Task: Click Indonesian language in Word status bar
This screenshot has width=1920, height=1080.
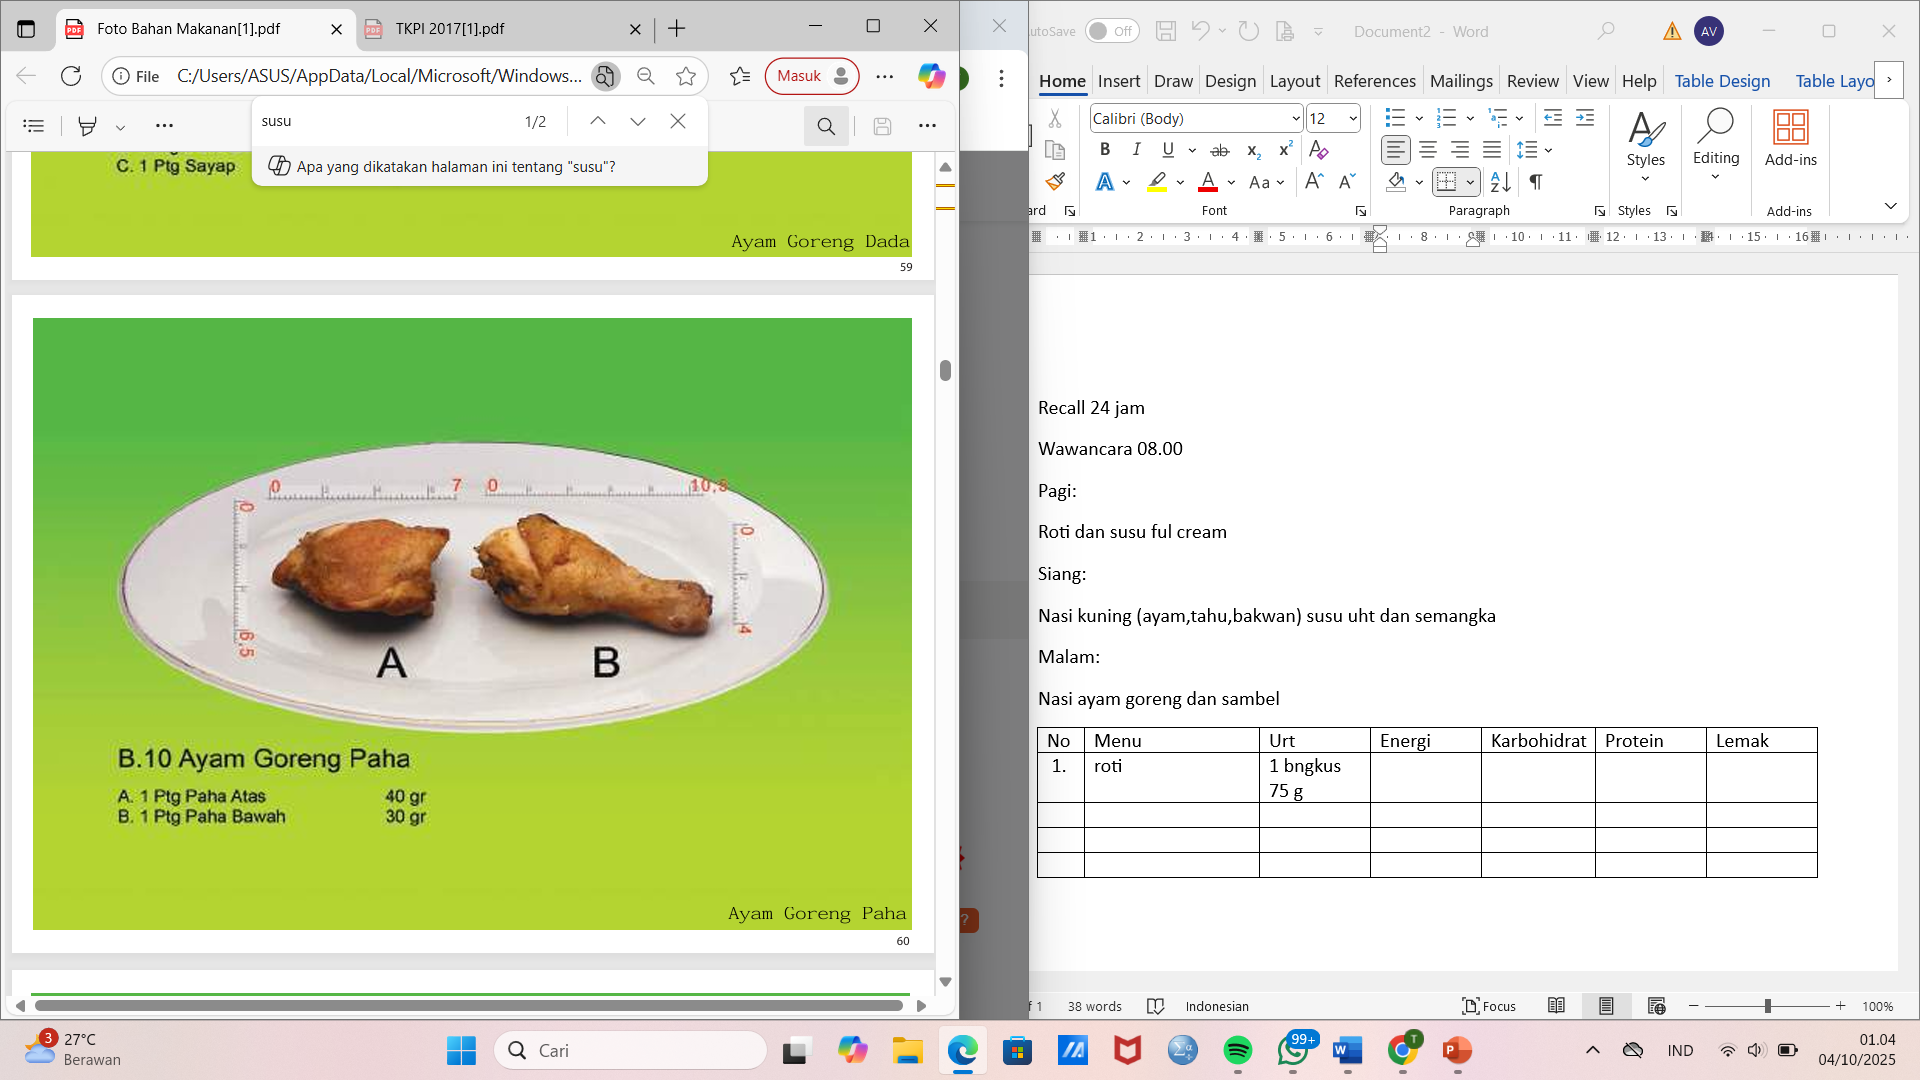Action: point(1217,1007)
